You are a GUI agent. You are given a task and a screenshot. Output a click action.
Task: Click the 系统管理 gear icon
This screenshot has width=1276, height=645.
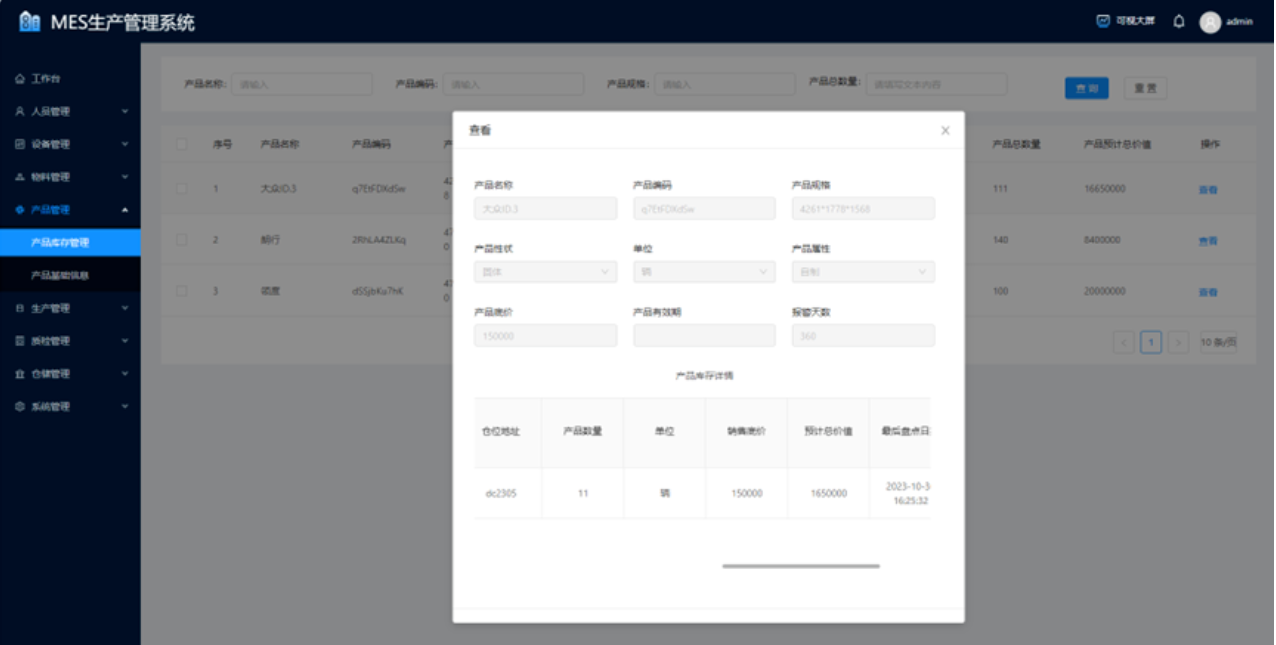tap(20, 407)
